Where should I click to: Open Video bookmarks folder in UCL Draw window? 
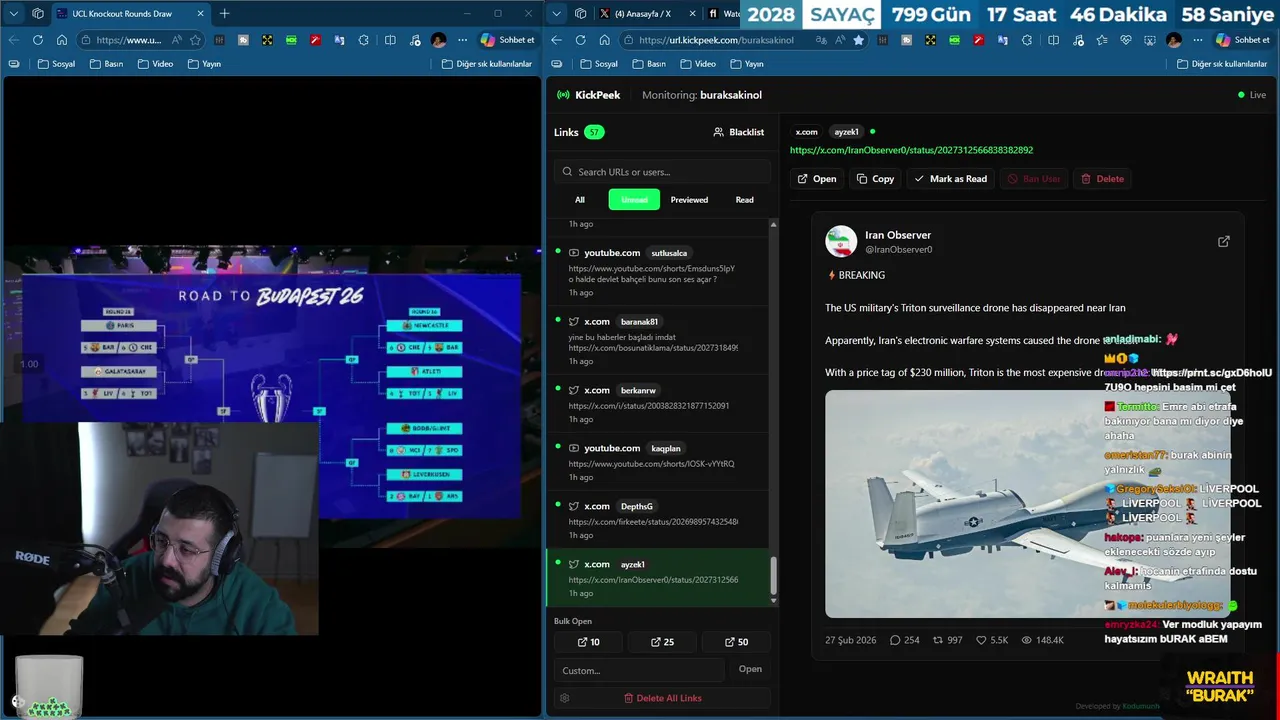pyautogui.click(x=154, y=64)
